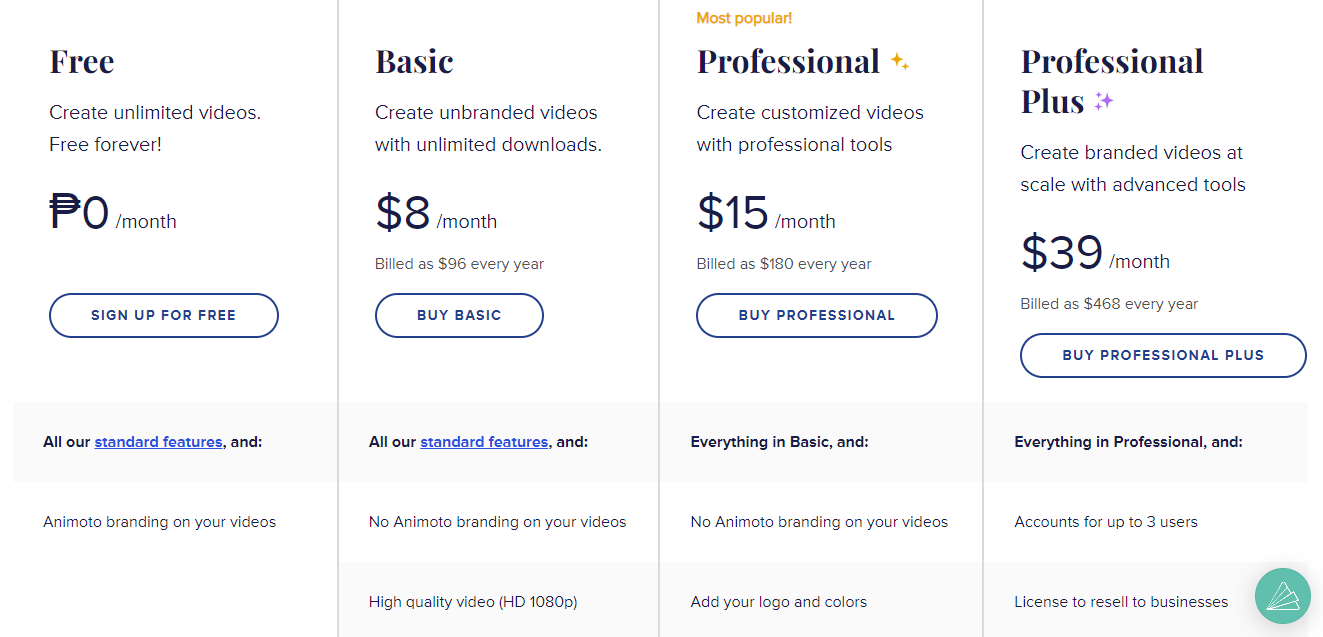This screenshot has height=637, width=1323.
Task: Click the Free plan heading
Action: (x=82, y=62)
